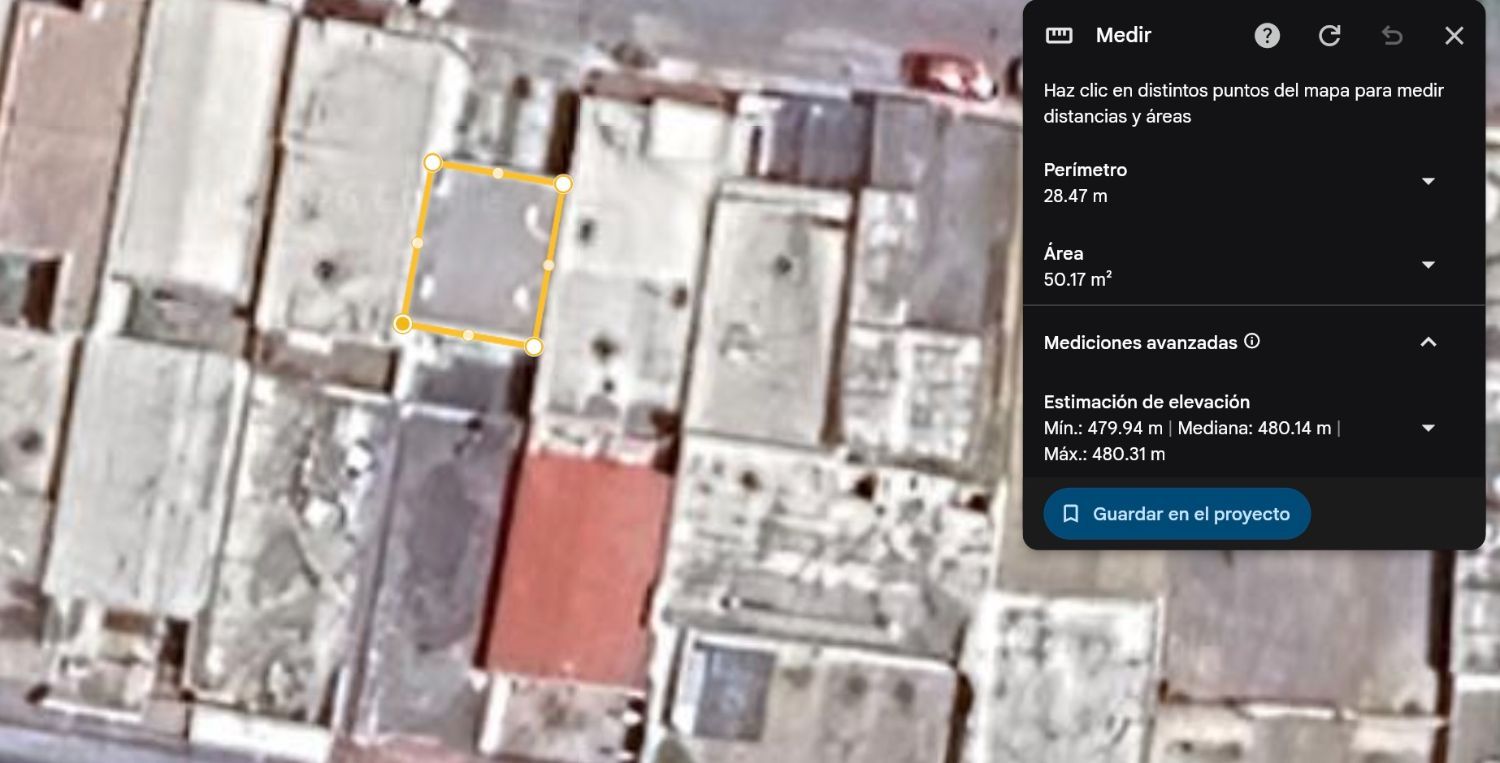
Task: Select the filled orange bottom-left polygon vertex
Action: (402, 323)
